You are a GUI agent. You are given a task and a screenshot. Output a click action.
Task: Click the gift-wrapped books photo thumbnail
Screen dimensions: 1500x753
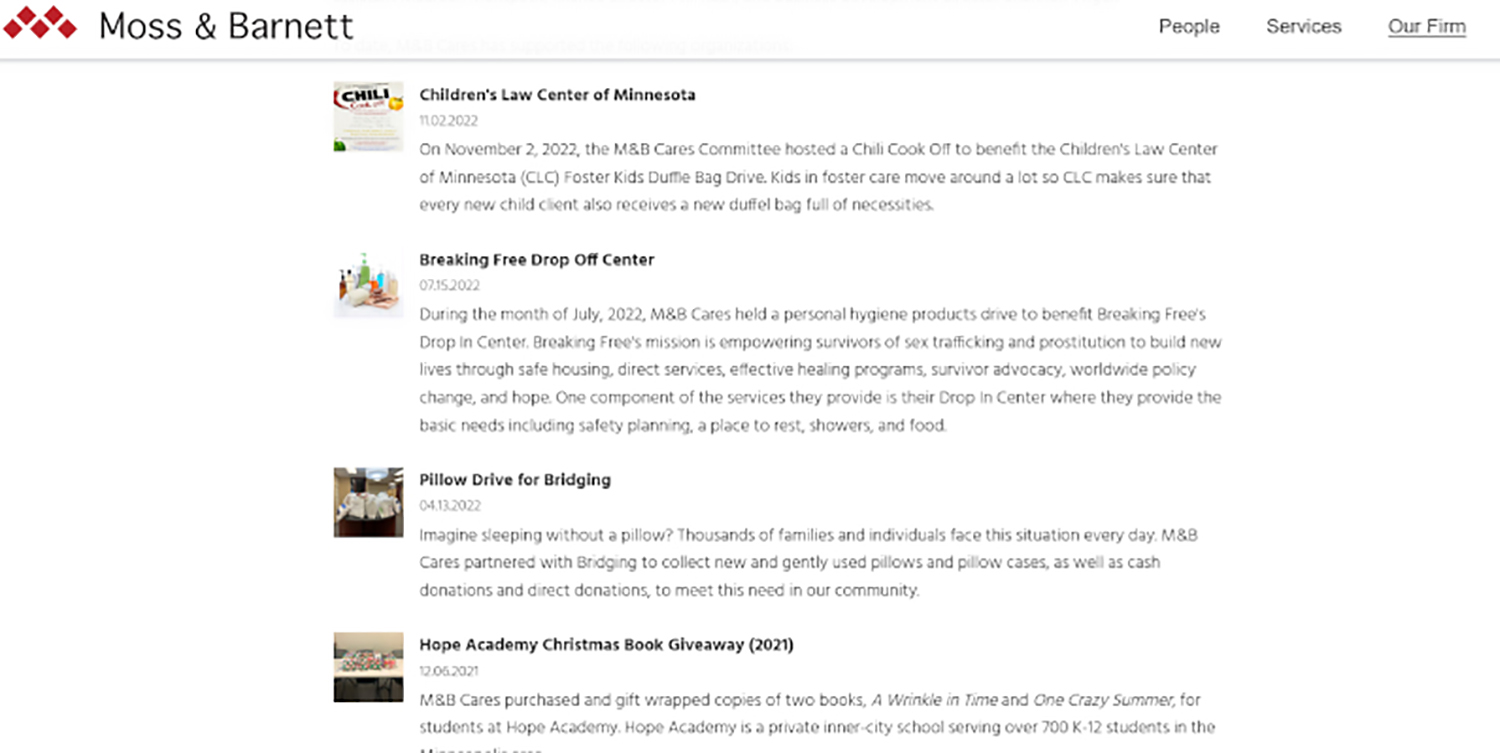coord(368,667)
